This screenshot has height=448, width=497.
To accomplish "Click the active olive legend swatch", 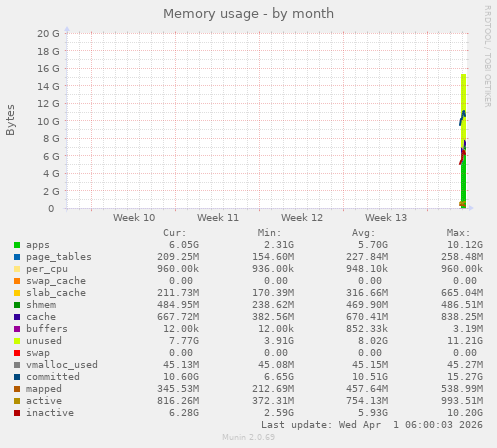I will [17, 401].
